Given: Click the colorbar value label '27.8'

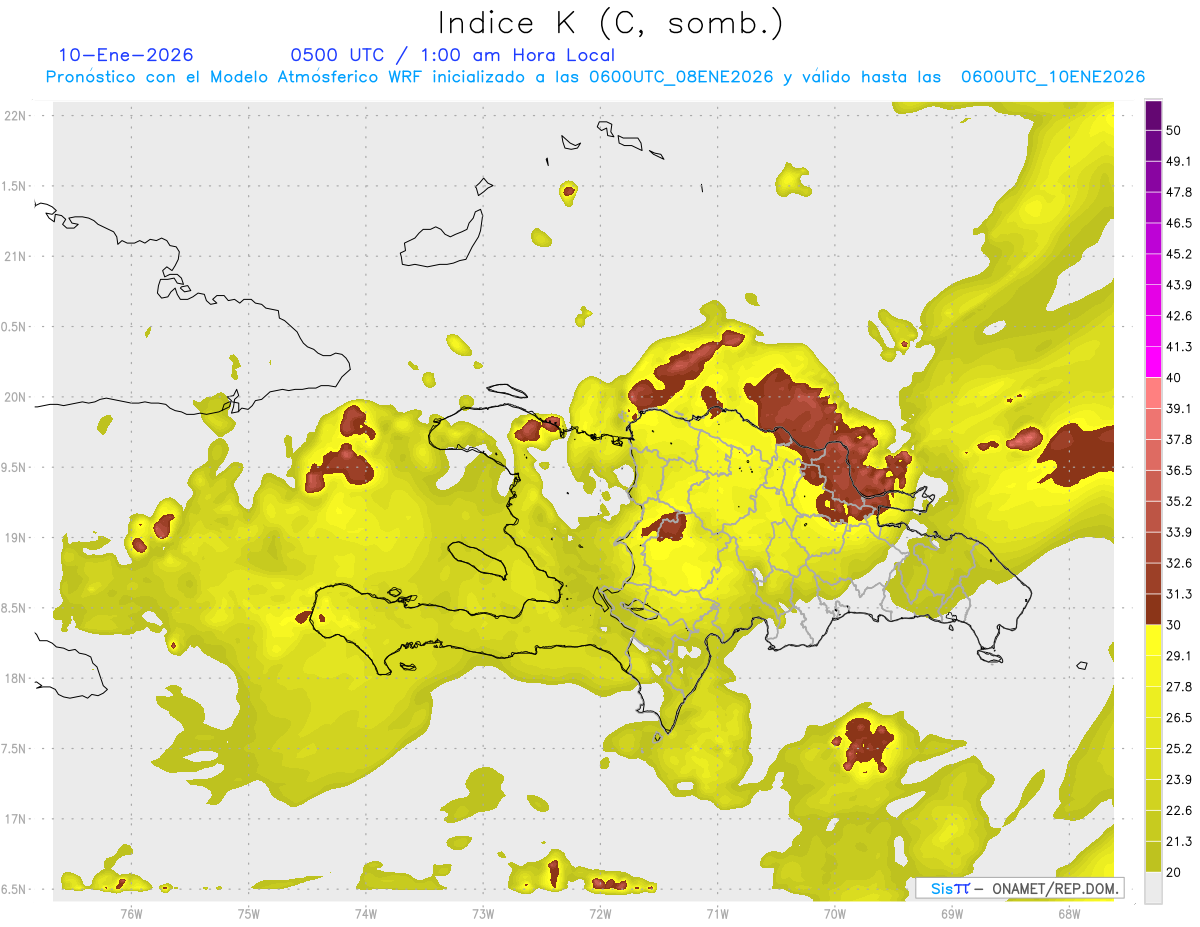Looking at the screenshot, I should (x=1179, y=687).
